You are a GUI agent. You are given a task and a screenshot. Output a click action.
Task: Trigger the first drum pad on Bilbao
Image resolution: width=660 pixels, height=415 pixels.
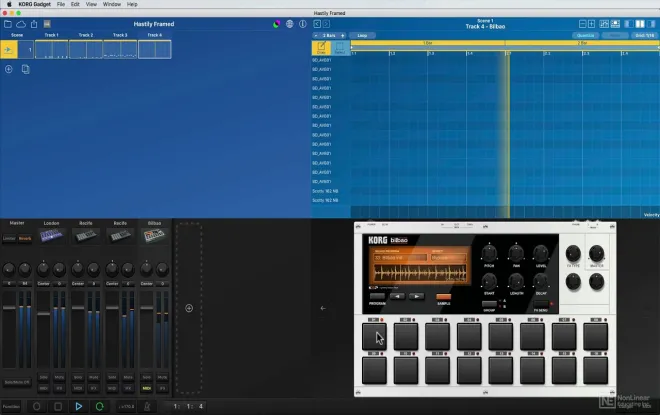tap(374, 336)
